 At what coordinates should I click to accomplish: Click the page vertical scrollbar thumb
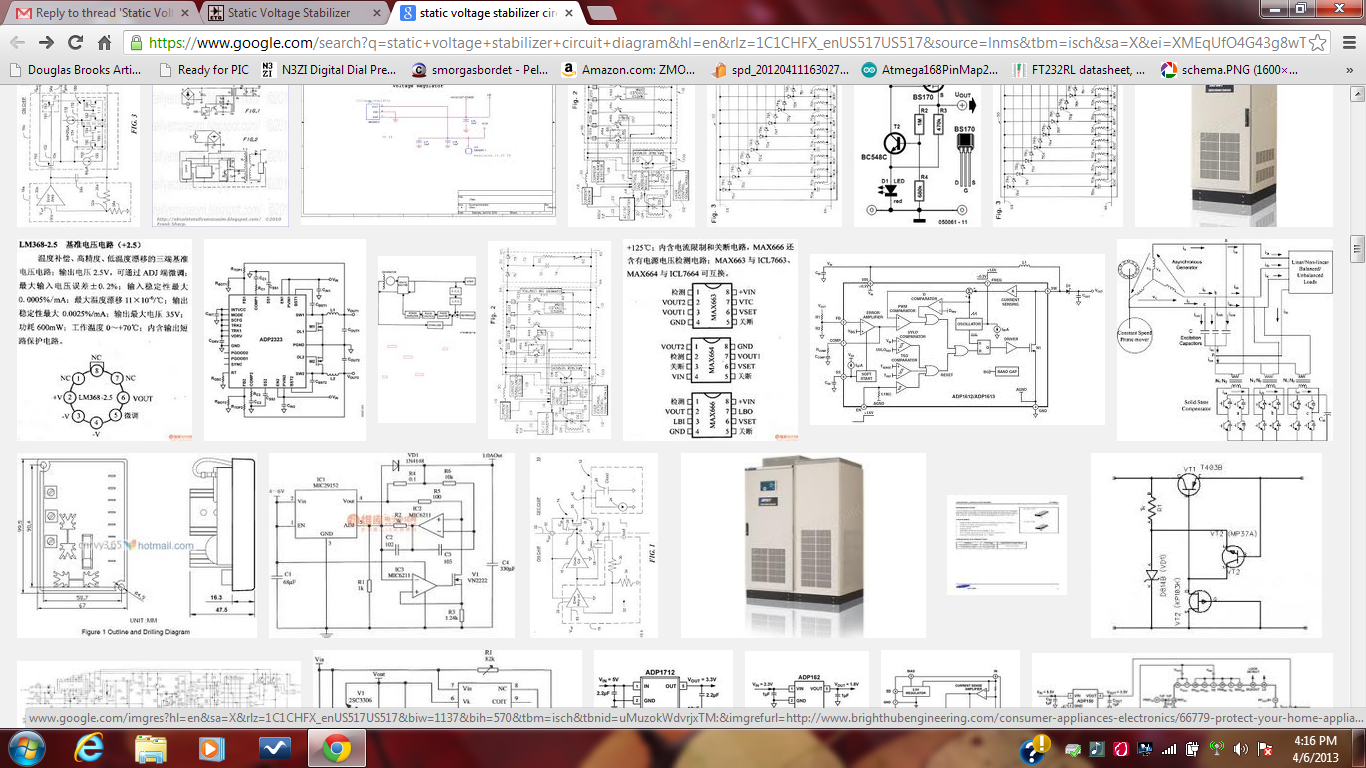pos(1357,248)
